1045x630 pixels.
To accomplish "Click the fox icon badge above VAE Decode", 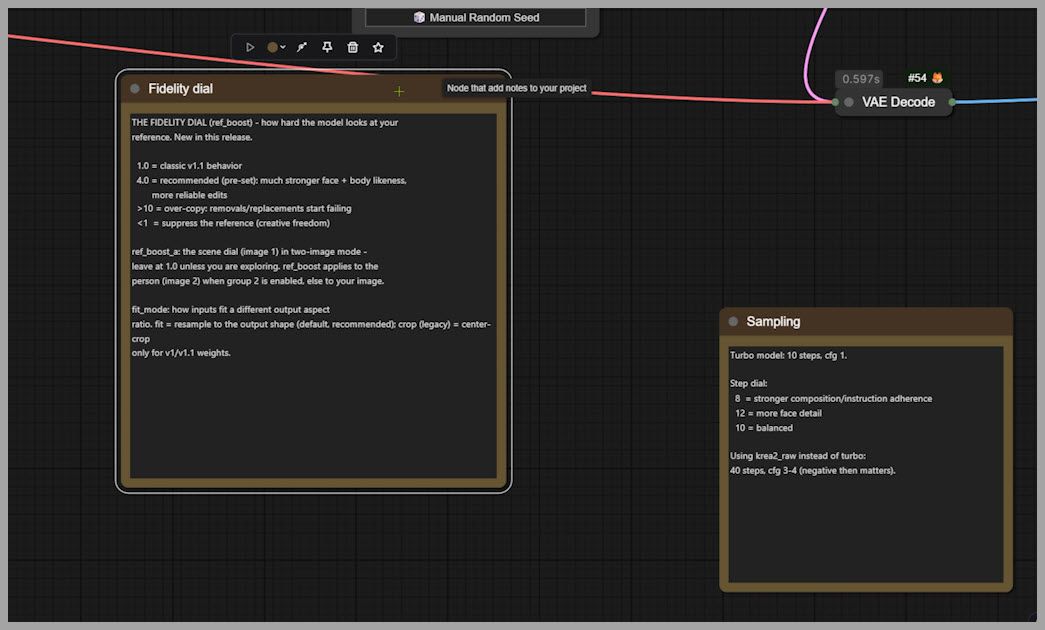I will click(x=937, y=78).
